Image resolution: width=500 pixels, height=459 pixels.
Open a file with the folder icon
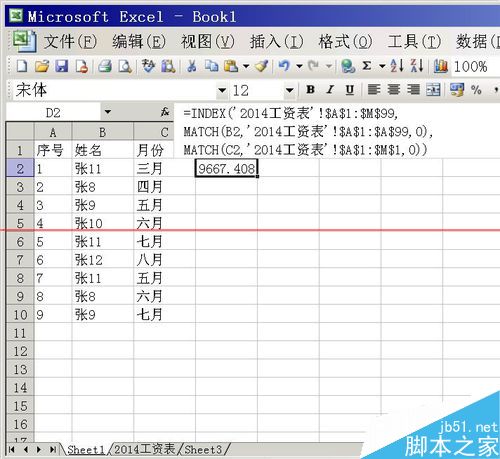click(42, 66)
